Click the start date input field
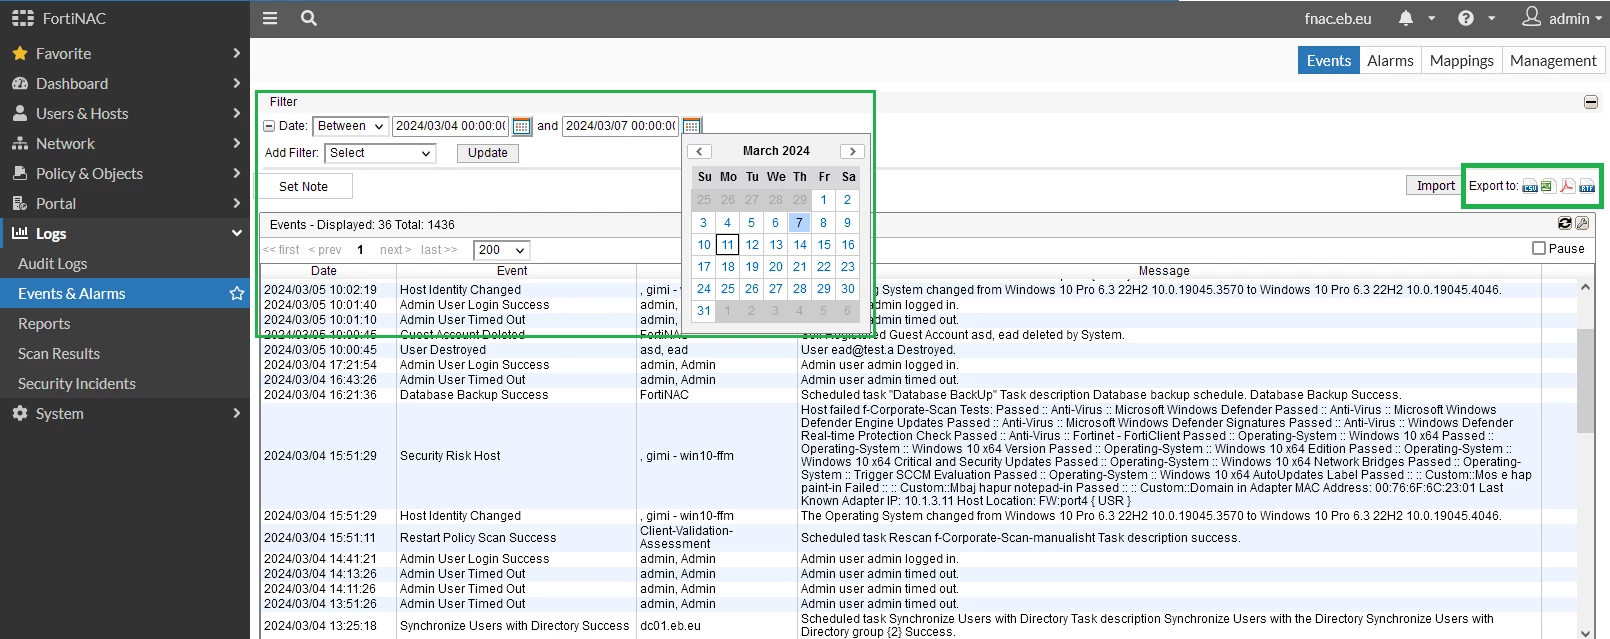 pos(451,126)
